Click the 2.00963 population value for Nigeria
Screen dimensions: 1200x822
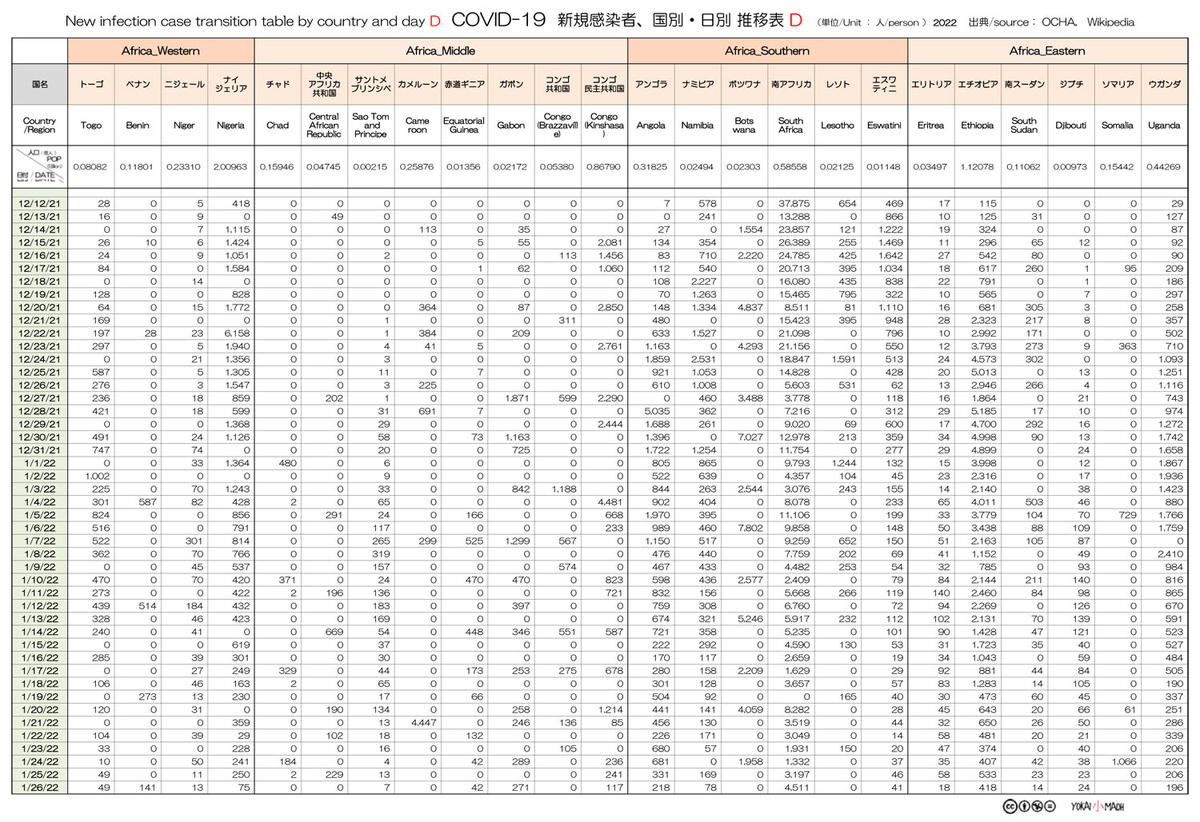(x=231, y=167)
